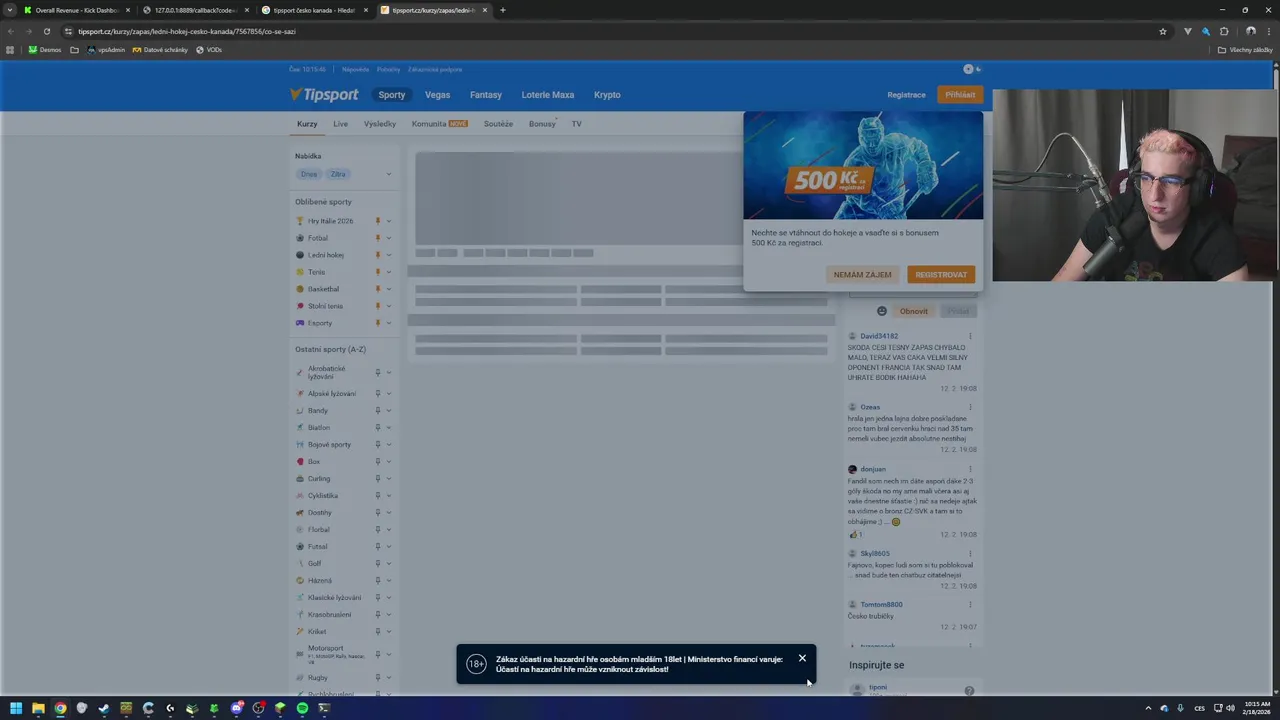Open Spotify from the taskbar
The image size is (1280, 720).
click(302, 708)
